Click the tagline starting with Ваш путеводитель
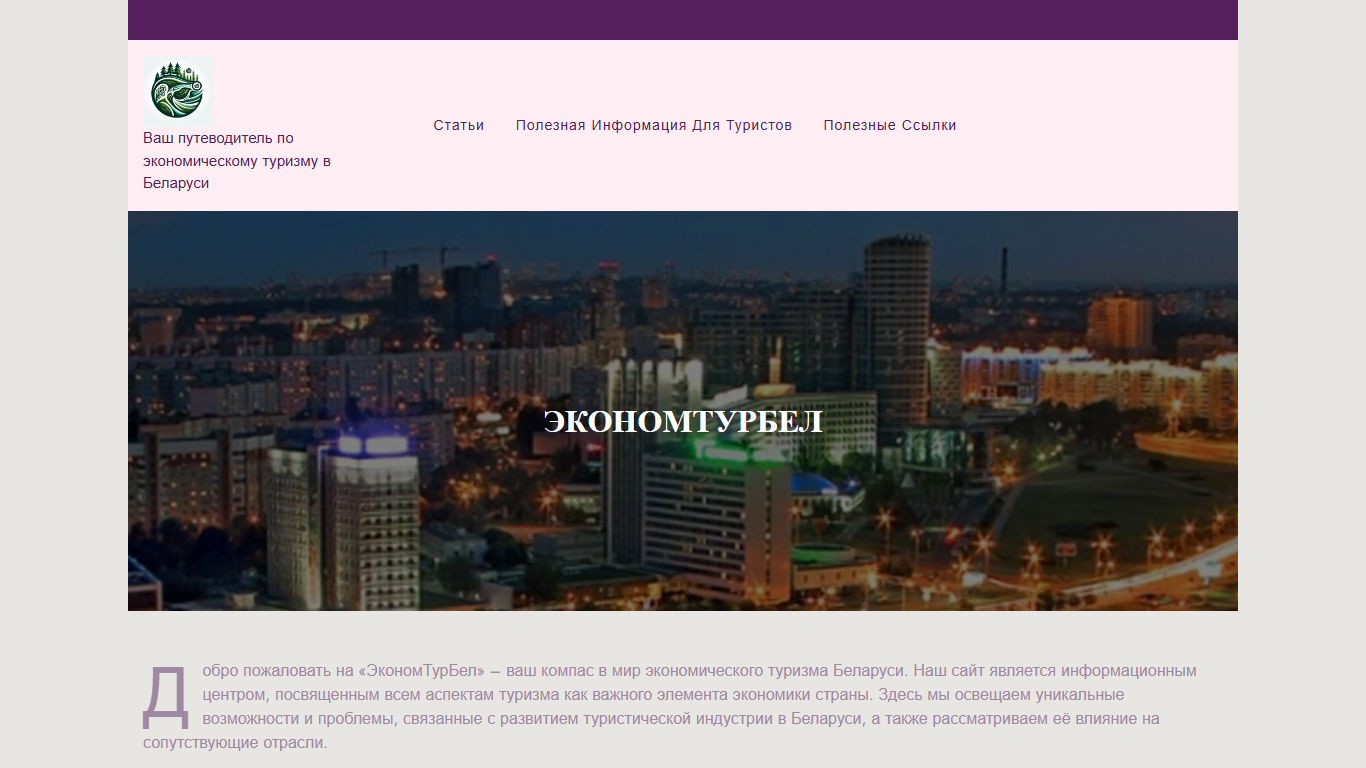Viewport: 1366px width, 768px height. [x=237, y=161]
